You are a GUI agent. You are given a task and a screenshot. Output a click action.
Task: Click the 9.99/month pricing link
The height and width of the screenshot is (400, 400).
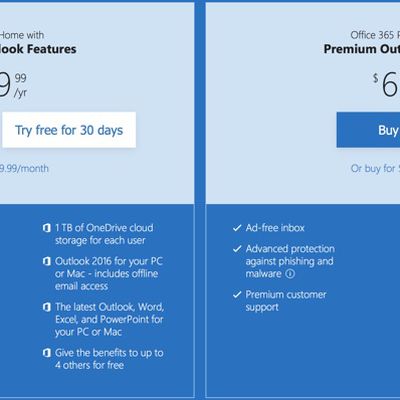point(24,168)
